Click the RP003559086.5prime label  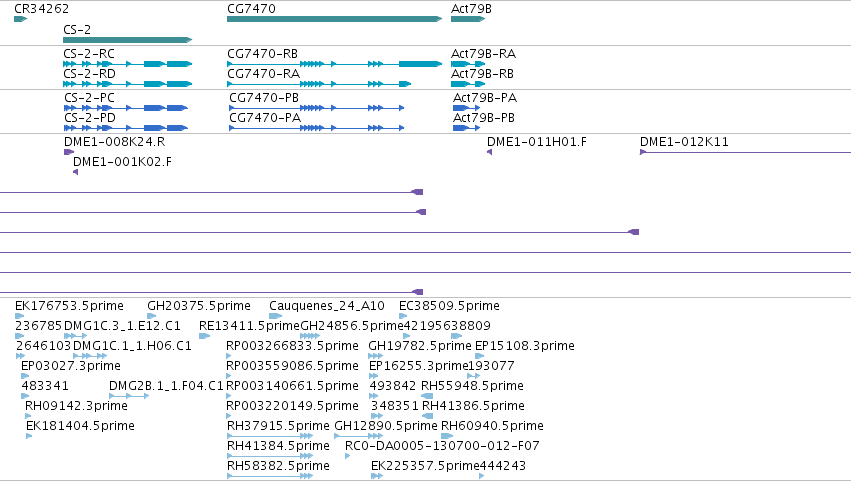point(292,366)
